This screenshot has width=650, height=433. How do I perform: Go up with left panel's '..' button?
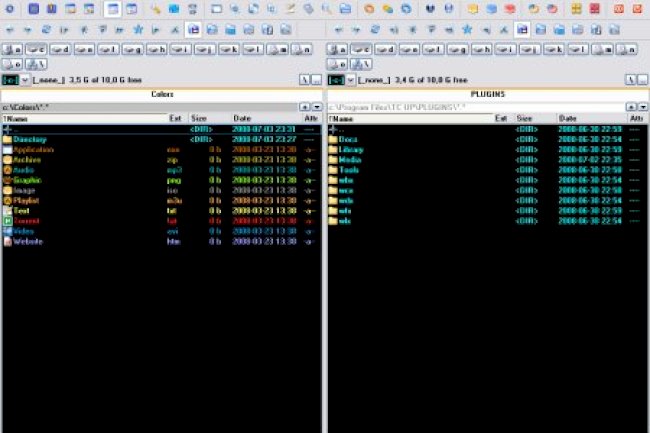317,80
